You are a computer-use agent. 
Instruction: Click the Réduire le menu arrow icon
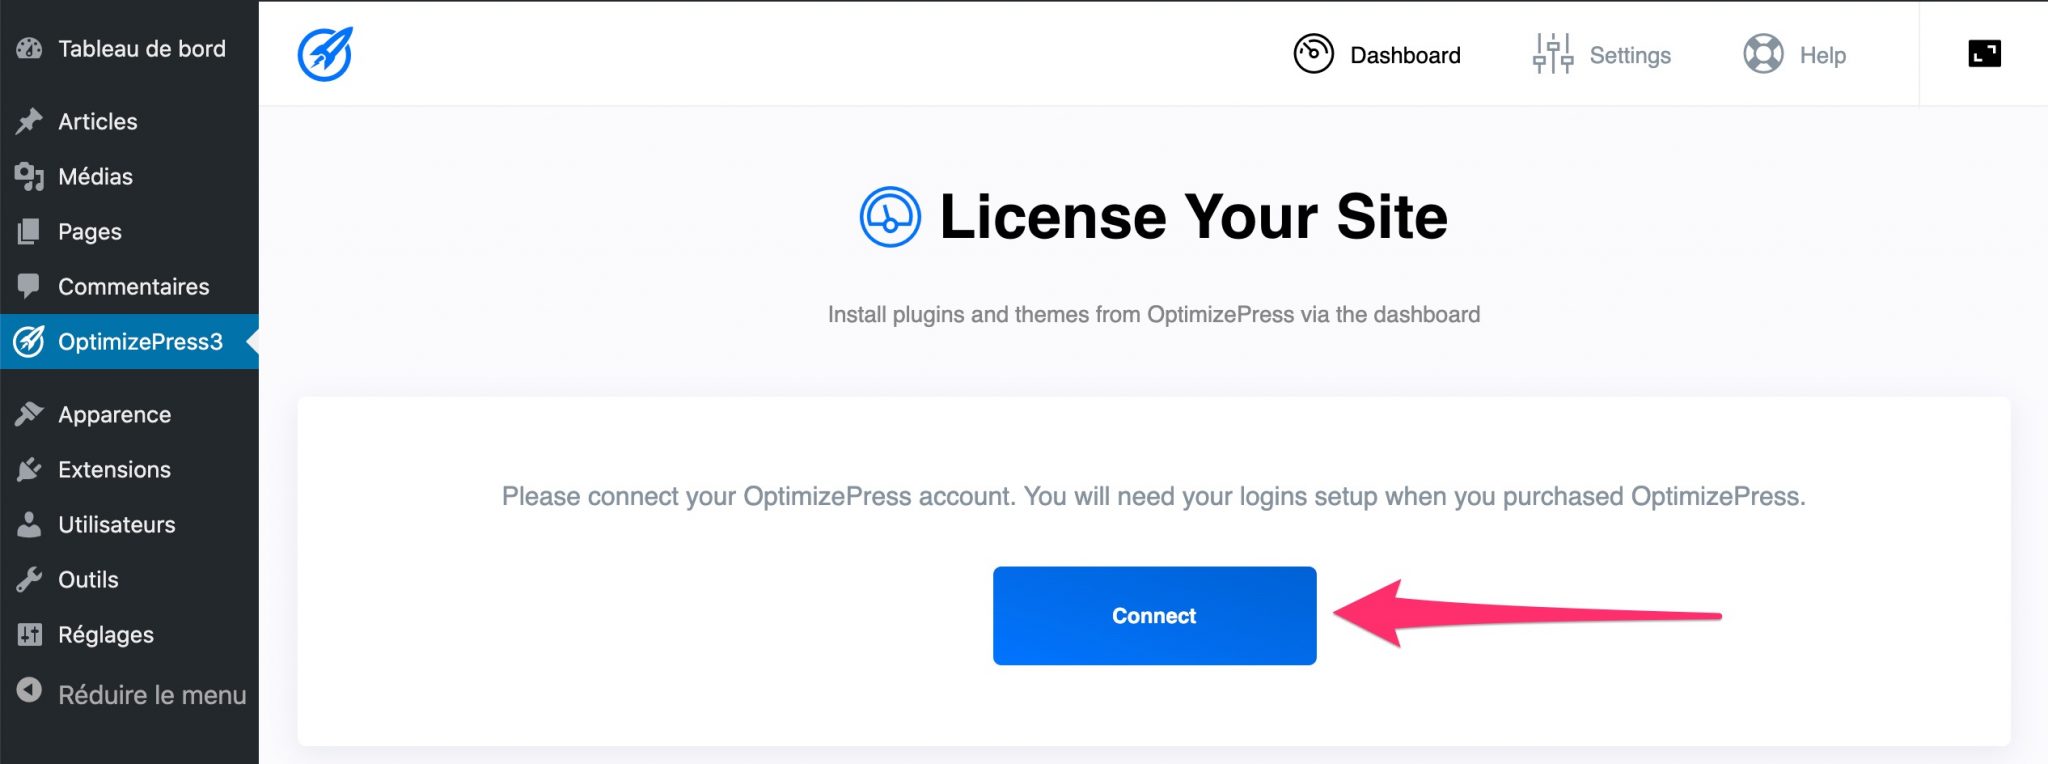30,690
